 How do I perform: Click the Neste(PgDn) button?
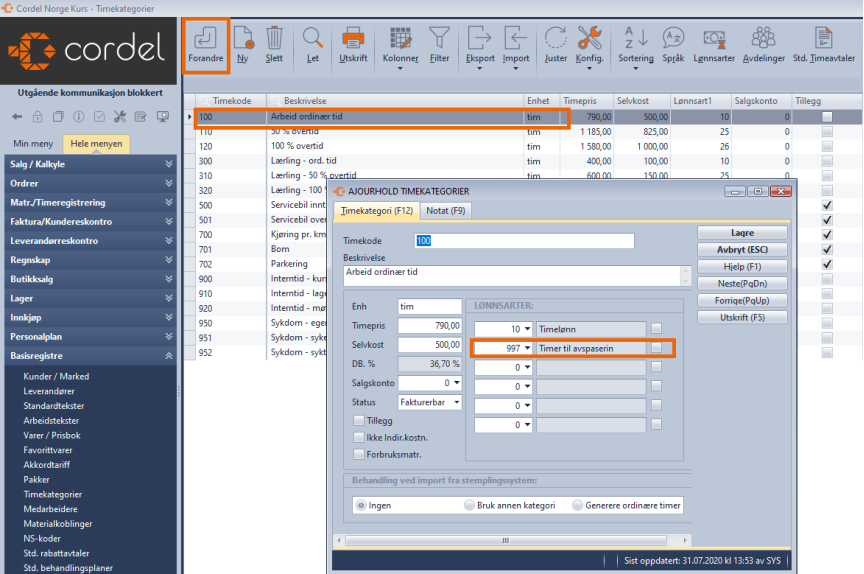point(742,284)
